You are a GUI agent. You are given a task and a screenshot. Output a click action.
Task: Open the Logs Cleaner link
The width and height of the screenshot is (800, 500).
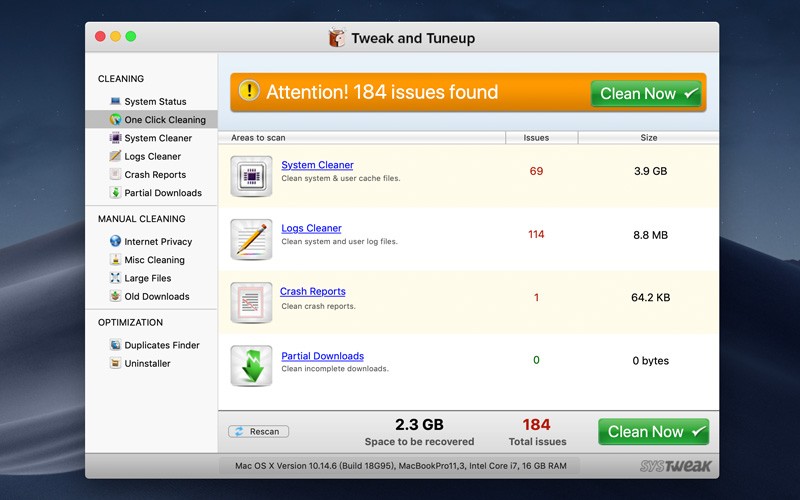coord(311,228)
